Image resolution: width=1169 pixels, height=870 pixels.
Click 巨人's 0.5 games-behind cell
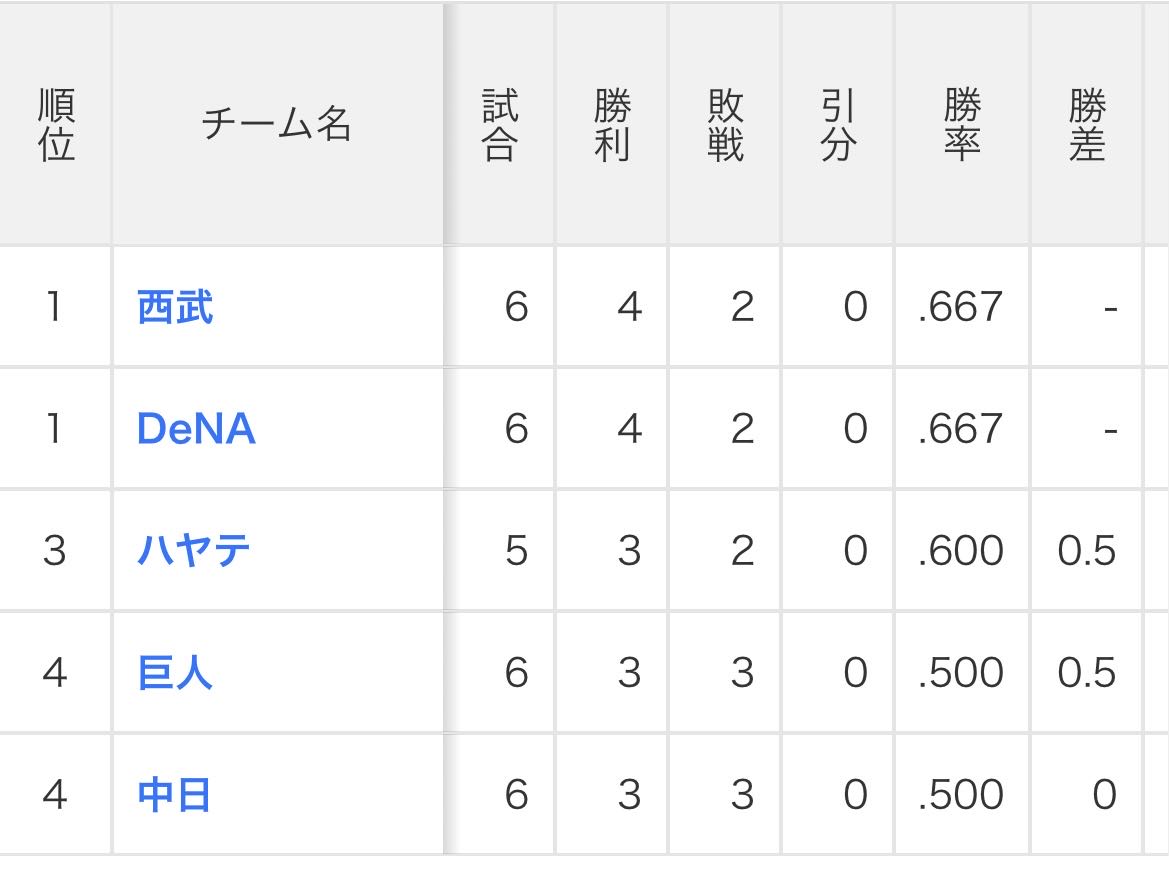tap(1086, 673)
